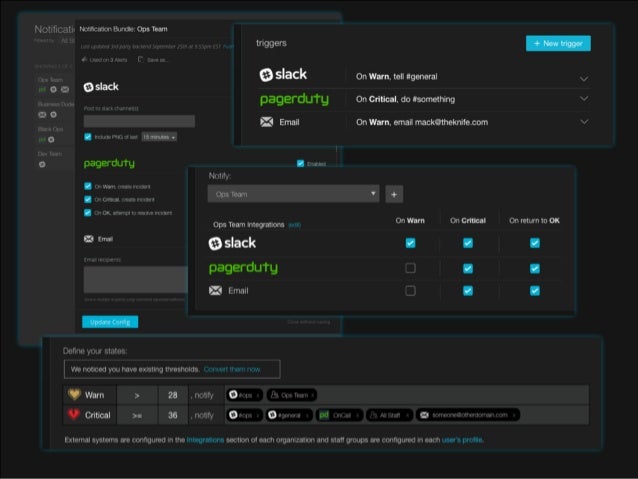The width and height of the screenshot is (638, 479).
Task: Click the Update Config button
Action: tap(110, 322)
